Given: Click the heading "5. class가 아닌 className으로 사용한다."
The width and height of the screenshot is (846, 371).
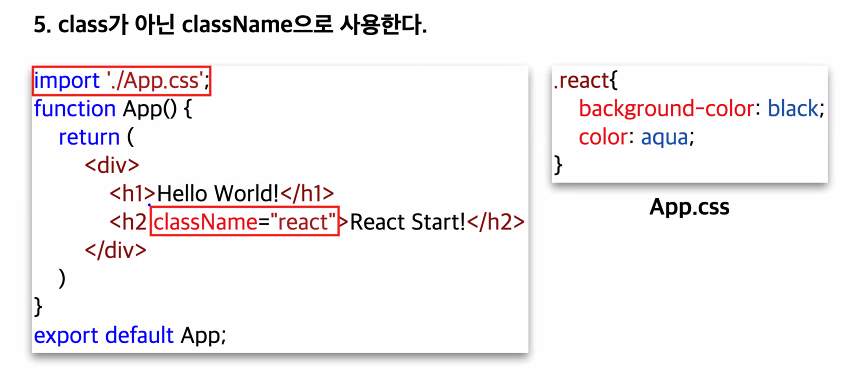Looking at the screenshot, I should pyautogui.click(x=230, y=25).
